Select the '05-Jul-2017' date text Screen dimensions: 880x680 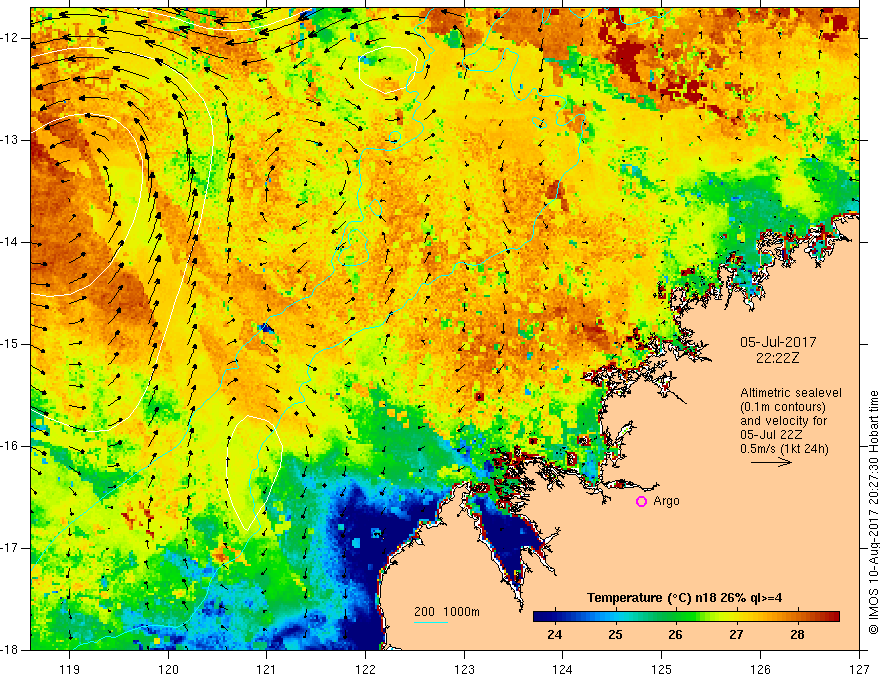(x=778, y=342)
